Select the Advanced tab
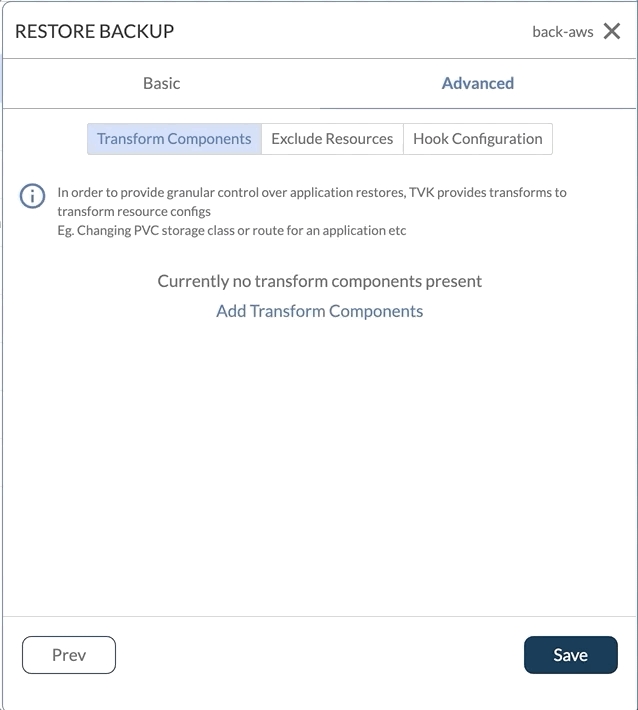This screenshot has height=710, width=638. (477, 83)
